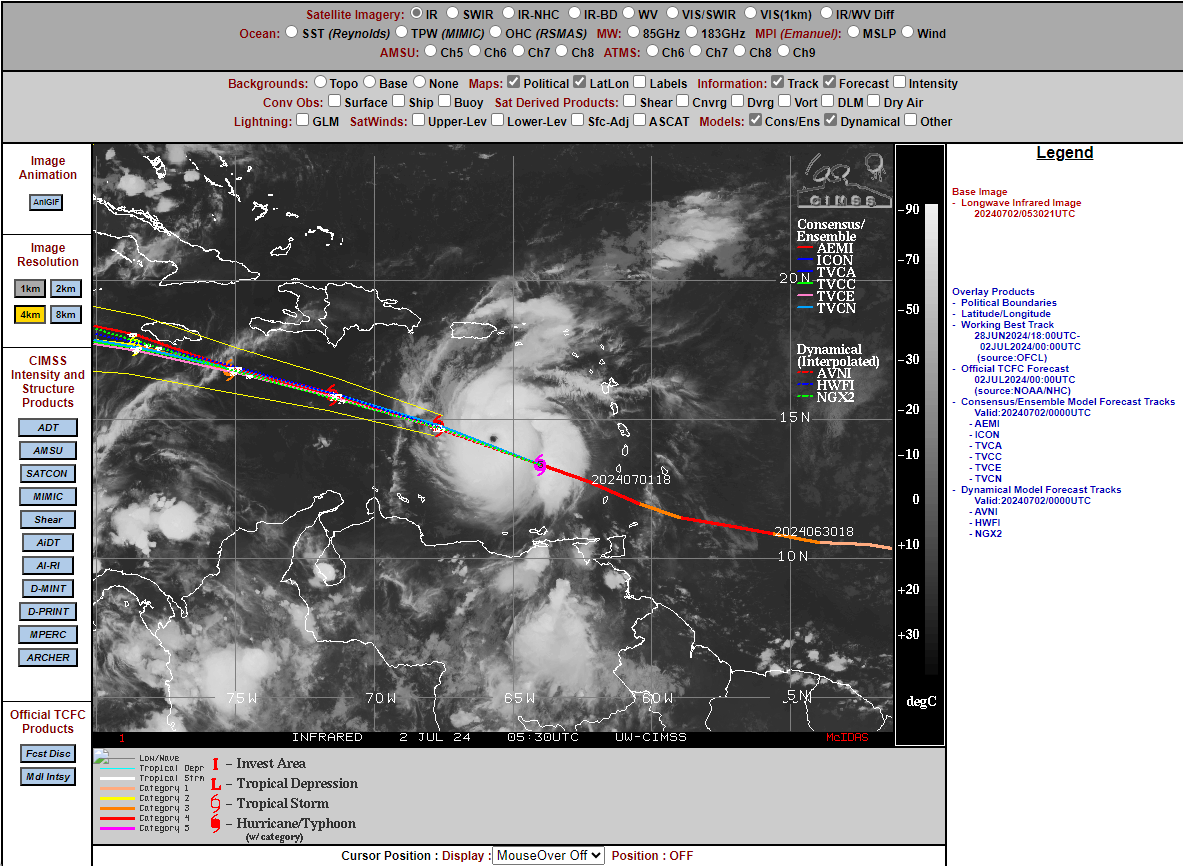The height and width of the screenshot is (866, 1183).
Task: Select IR-NHC satellite imagery
Action: click(509, 13)
